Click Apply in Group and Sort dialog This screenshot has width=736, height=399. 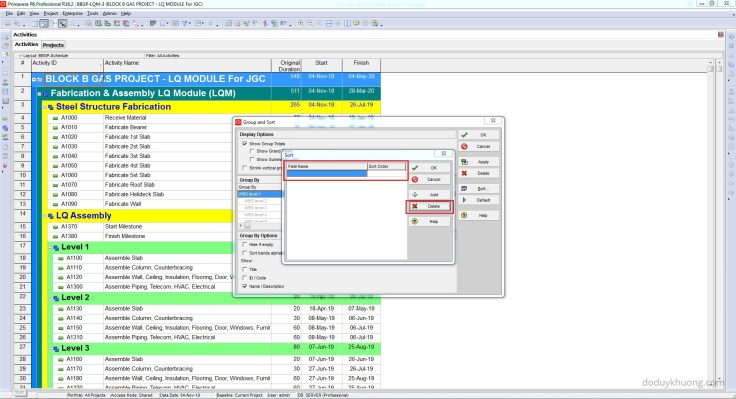(479, 162)
